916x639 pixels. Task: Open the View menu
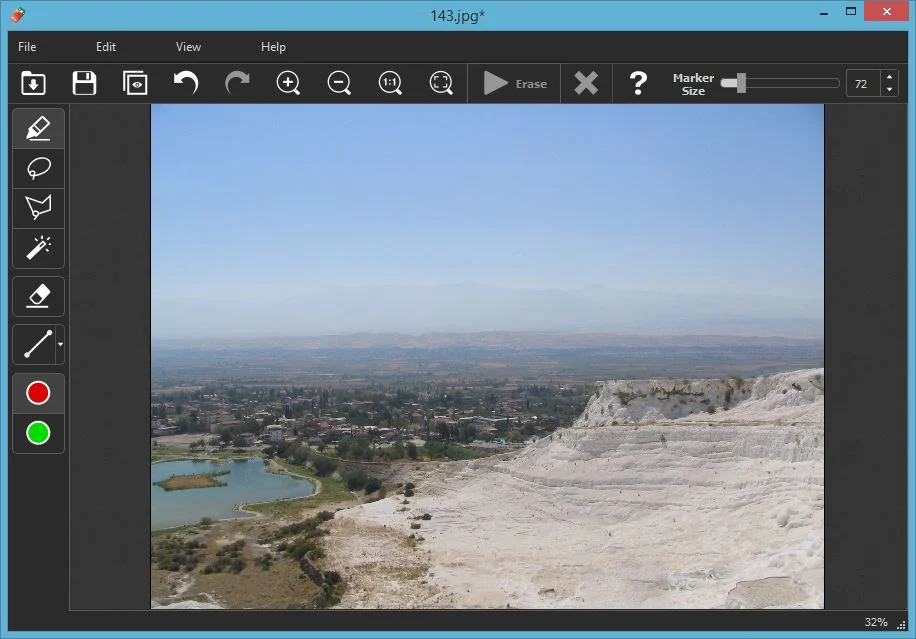pyautogui.click(x=188, y=47)
